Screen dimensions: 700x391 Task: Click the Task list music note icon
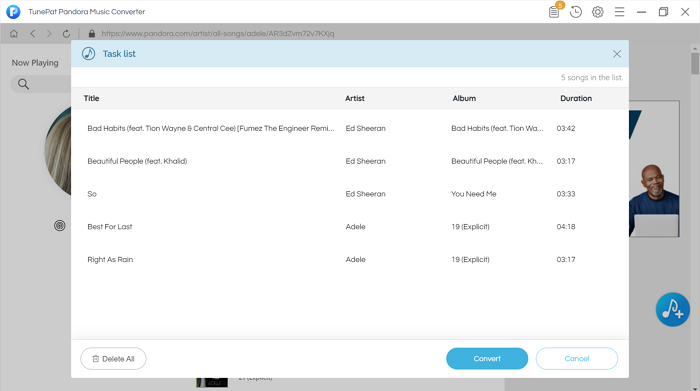click(88, 54)
